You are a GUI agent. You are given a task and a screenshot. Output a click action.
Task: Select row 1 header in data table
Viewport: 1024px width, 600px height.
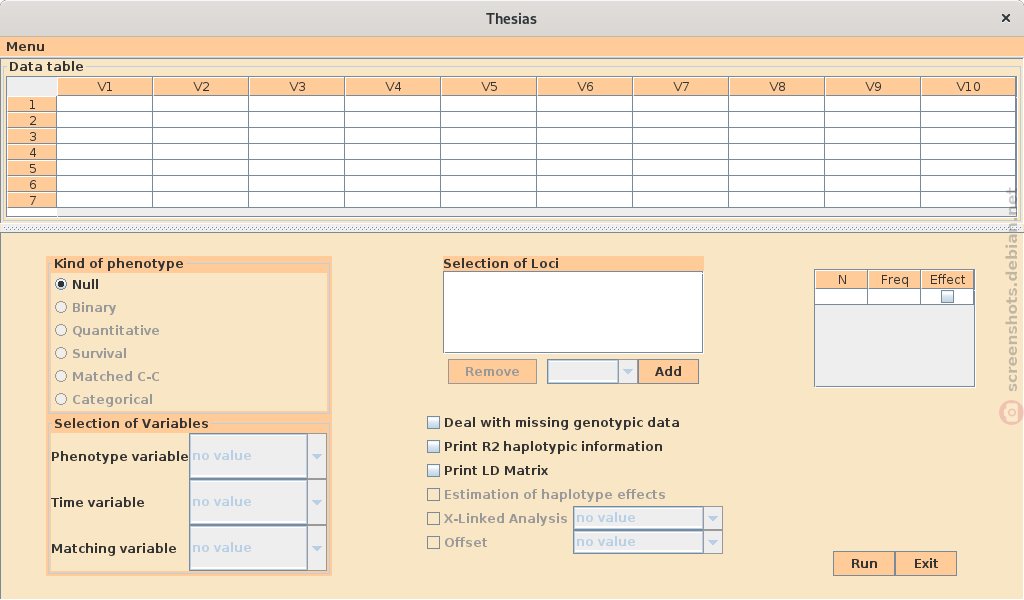coord(32,104)
